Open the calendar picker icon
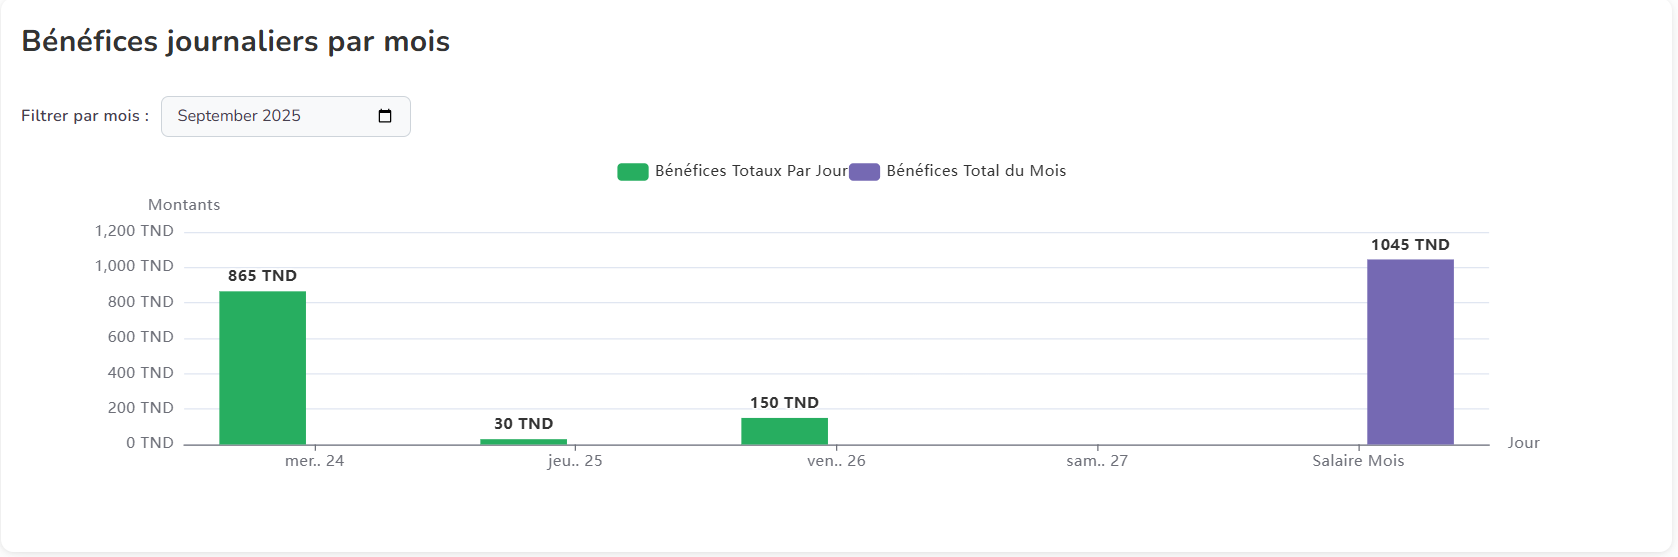The width and height of the screenshot is (1678, 557). pos(385,116)
